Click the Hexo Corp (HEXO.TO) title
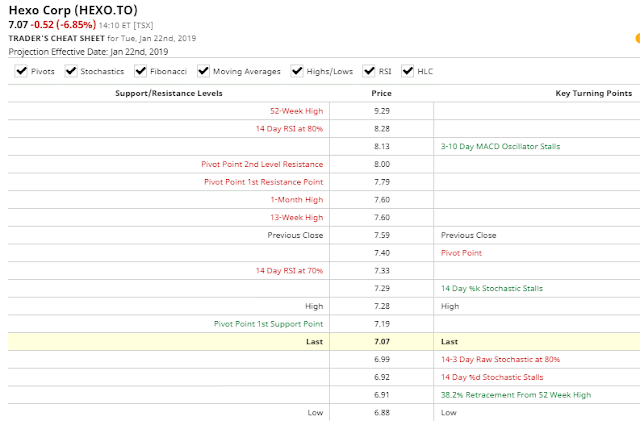 (73, 10)
